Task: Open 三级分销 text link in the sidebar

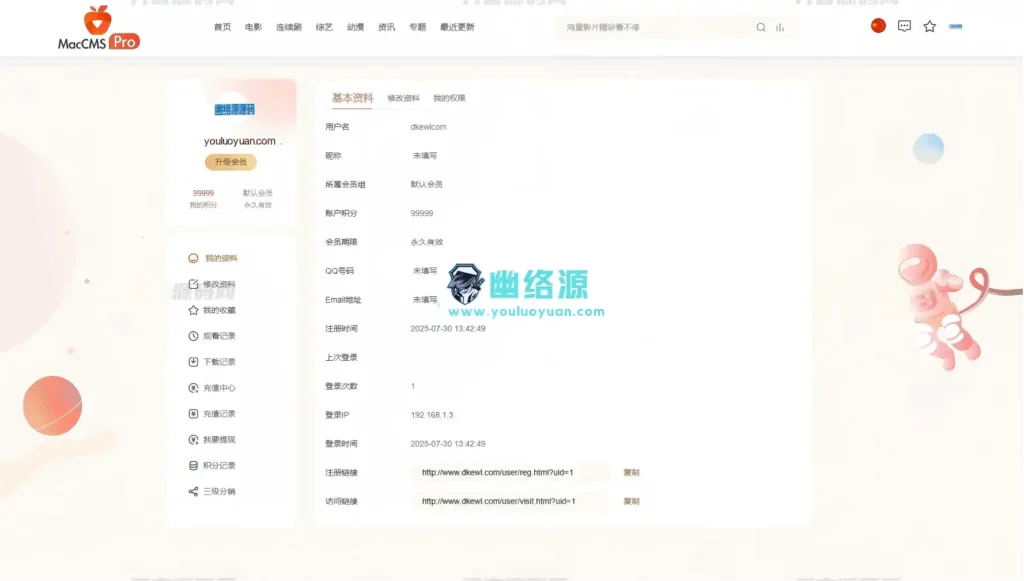Action: (219, 492)
